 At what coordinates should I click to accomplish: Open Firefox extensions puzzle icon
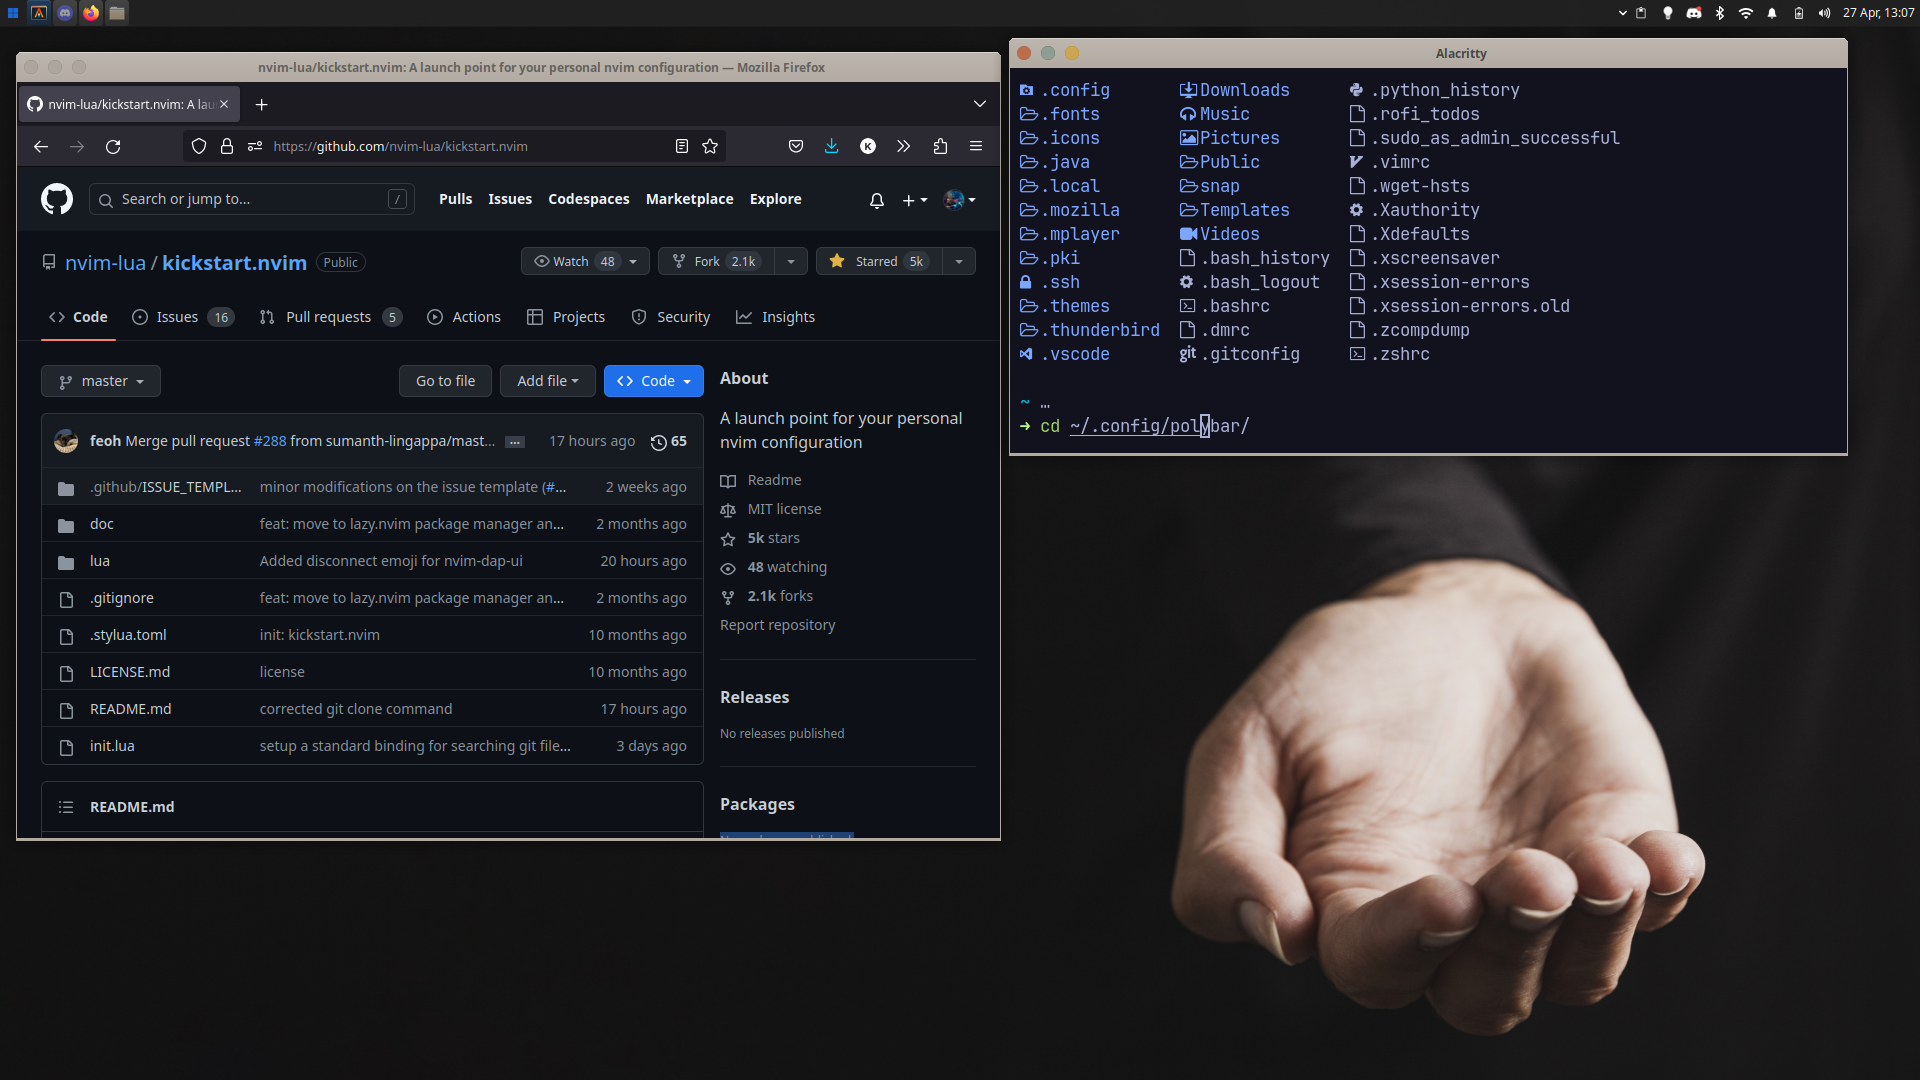(940, 146)
